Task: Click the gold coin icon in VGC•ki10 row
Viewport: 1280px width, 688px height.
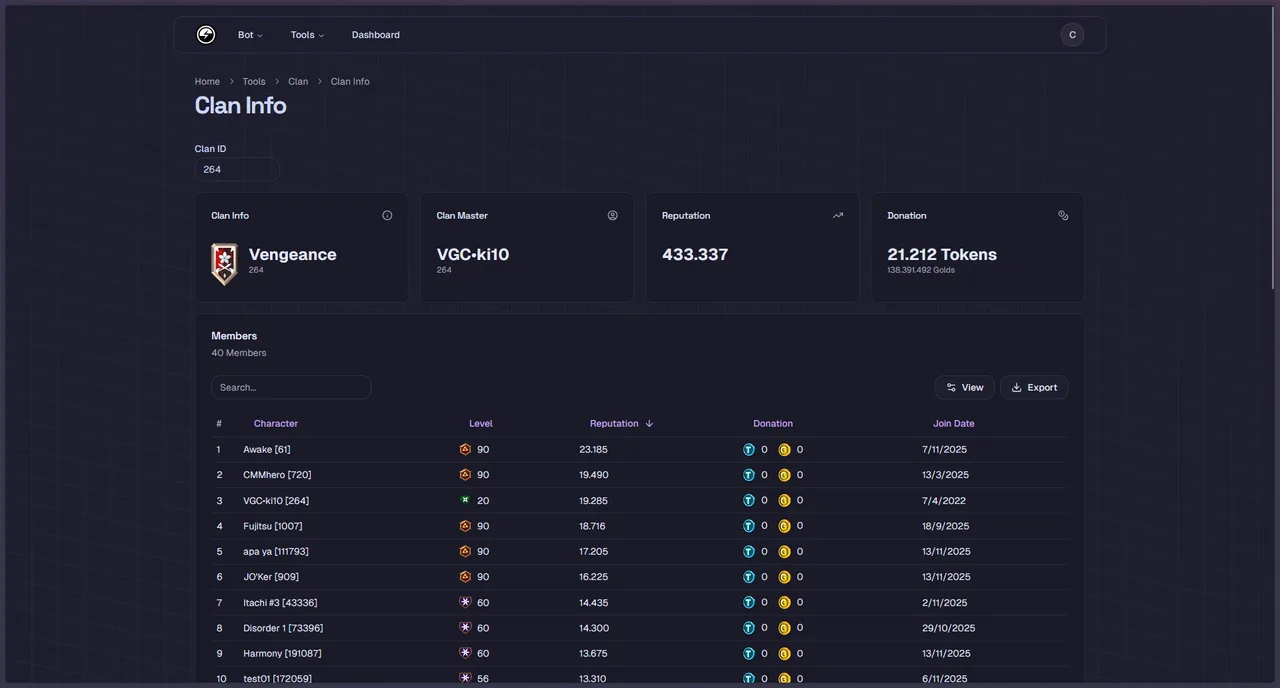Action: pyautogui.click(x=785, y=500)
